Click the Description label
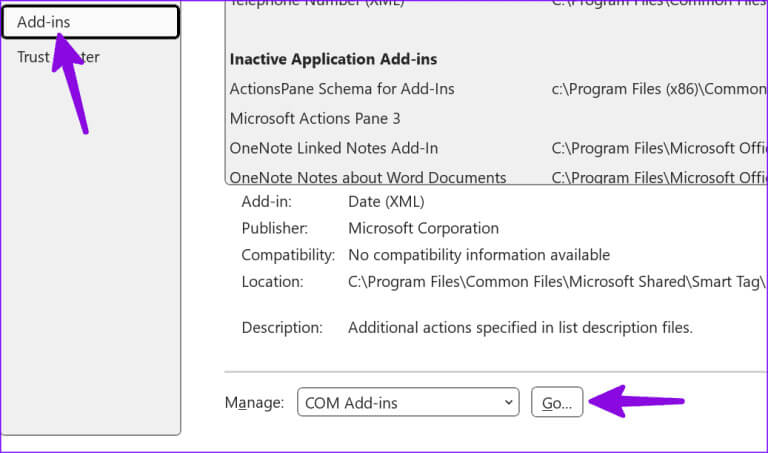The image size is (768, 453). (x=282, y=328)
